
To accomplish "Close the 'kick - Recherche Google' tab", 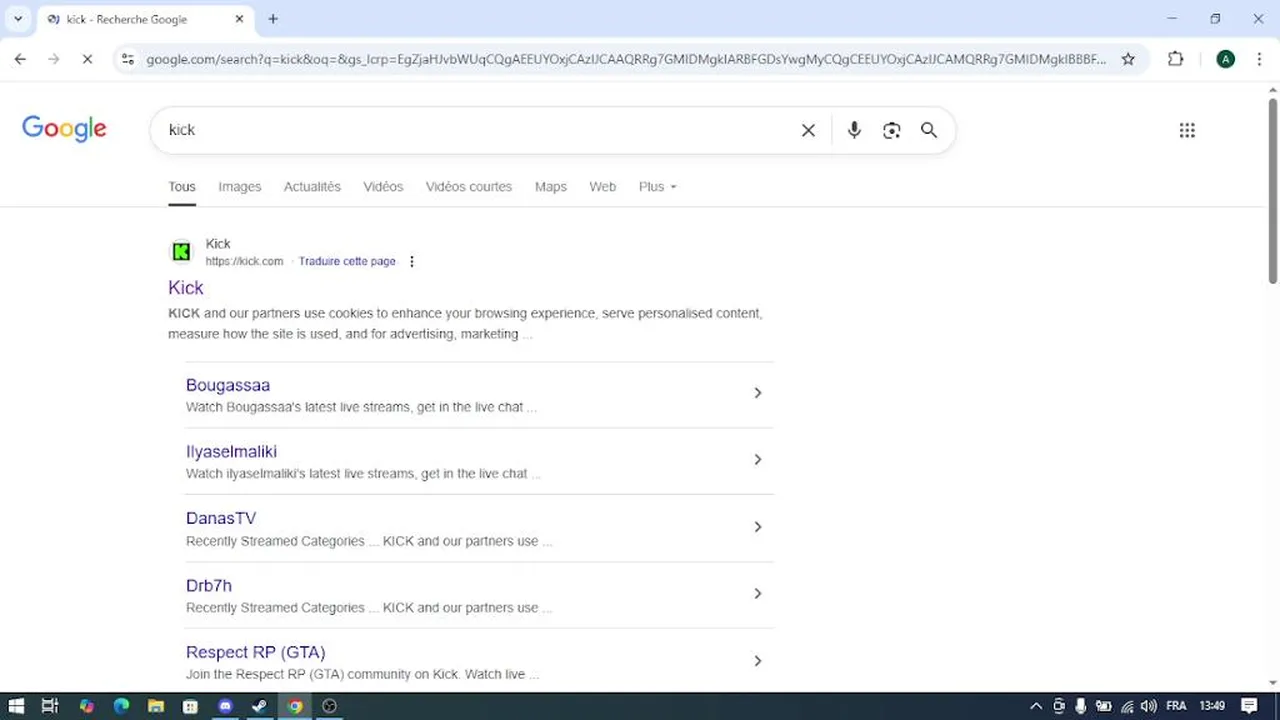I will [239, 19].
